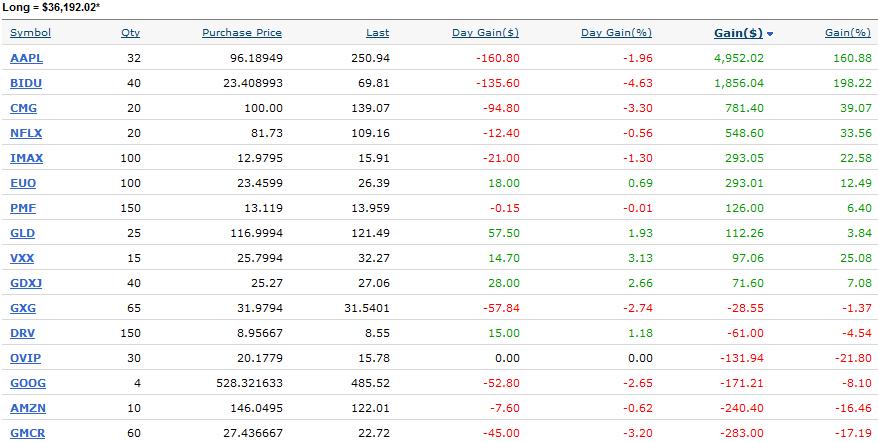This screenshot has height=442, width=878.
Task: Select OVIP gain value -131.94
Action: click(744, 358)
